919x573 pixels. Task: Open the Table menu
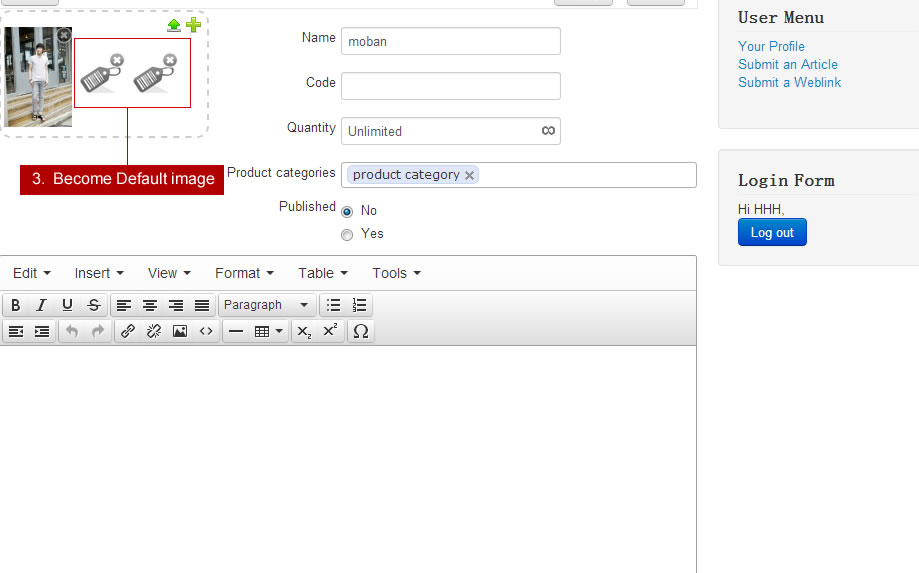tap(323, 274)
